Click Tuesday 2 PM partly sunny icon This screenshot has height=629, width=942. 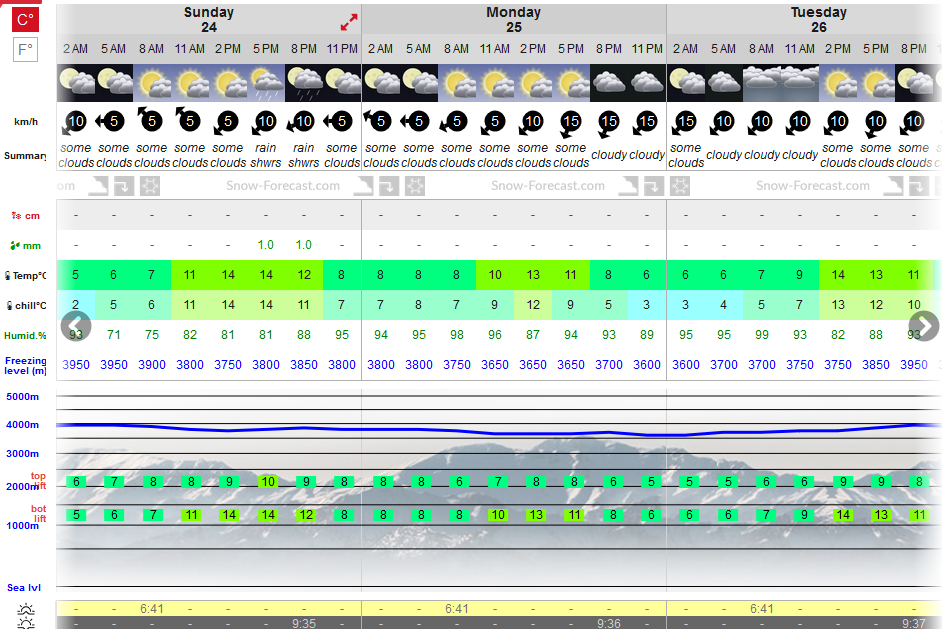838,83
